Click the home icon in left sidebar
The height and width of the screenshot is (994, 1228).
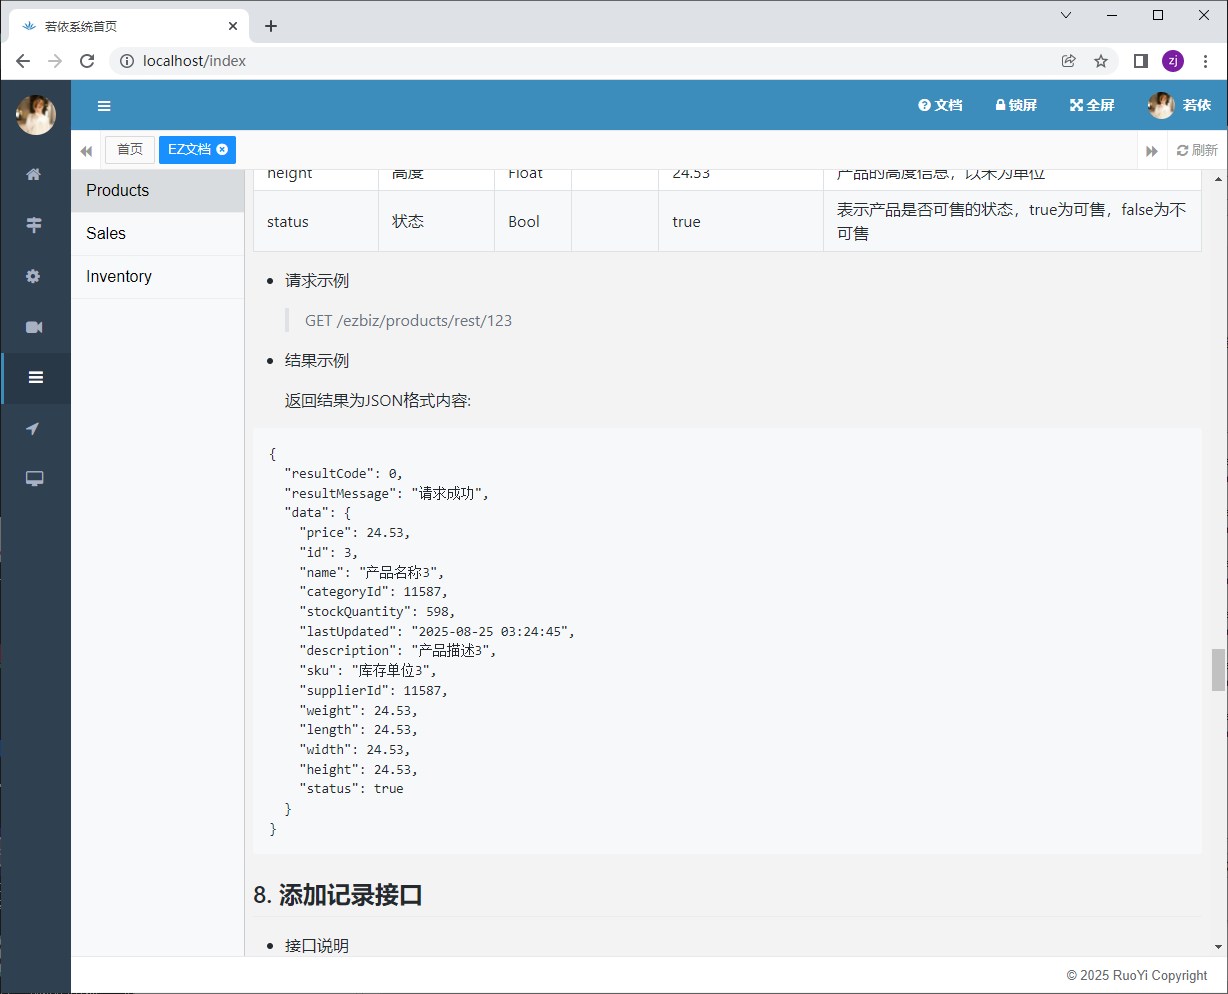coord(34,174)
